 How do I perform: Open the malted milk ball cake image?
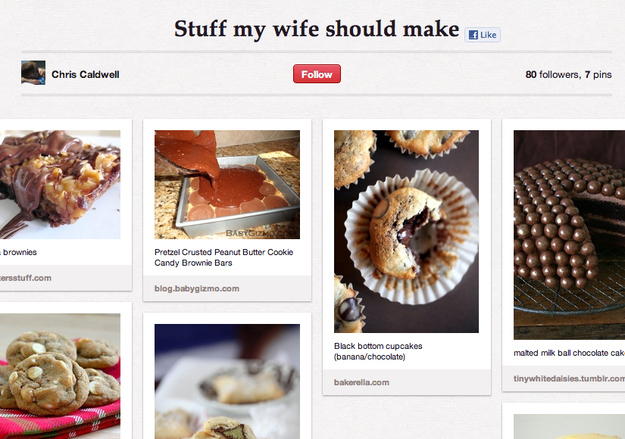pos(569,235)
